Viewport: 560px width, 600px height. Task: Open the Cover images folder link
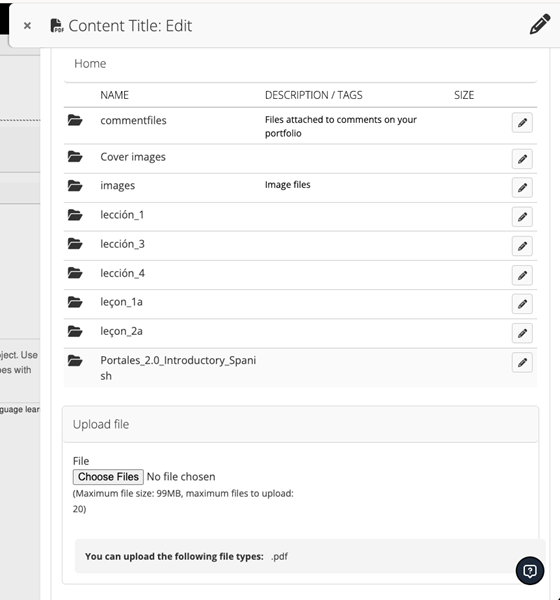click(x=133, y=157)
